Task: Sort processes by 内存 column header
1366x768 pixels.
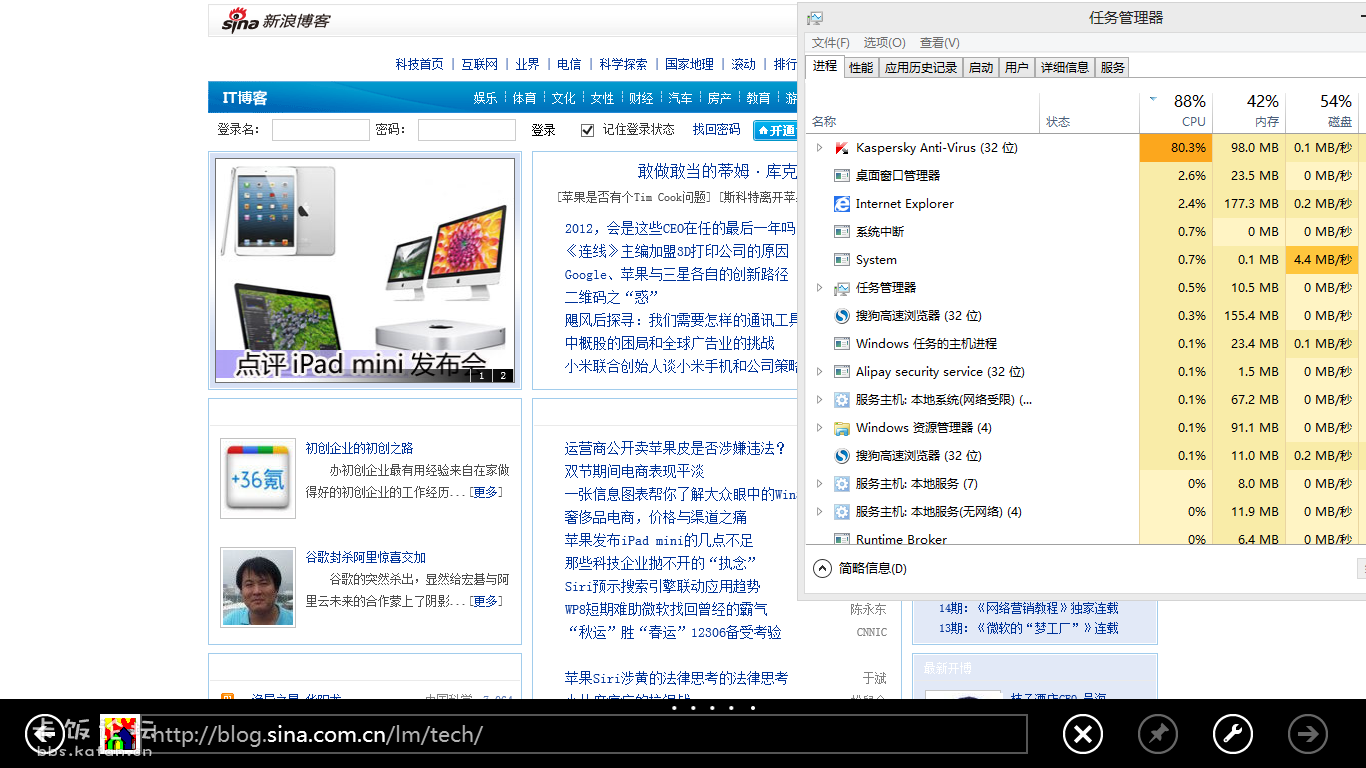Action: [x=1249, y=111]
